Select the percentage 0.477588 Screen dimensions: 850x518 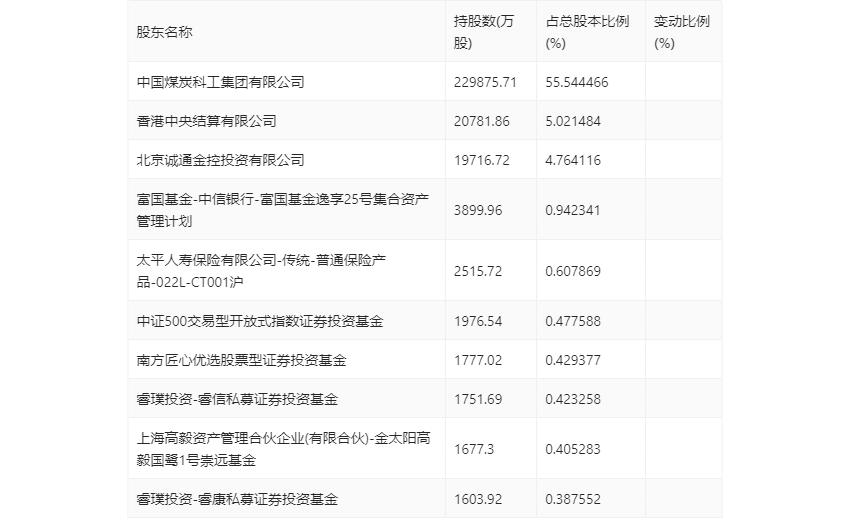[573, 321]
